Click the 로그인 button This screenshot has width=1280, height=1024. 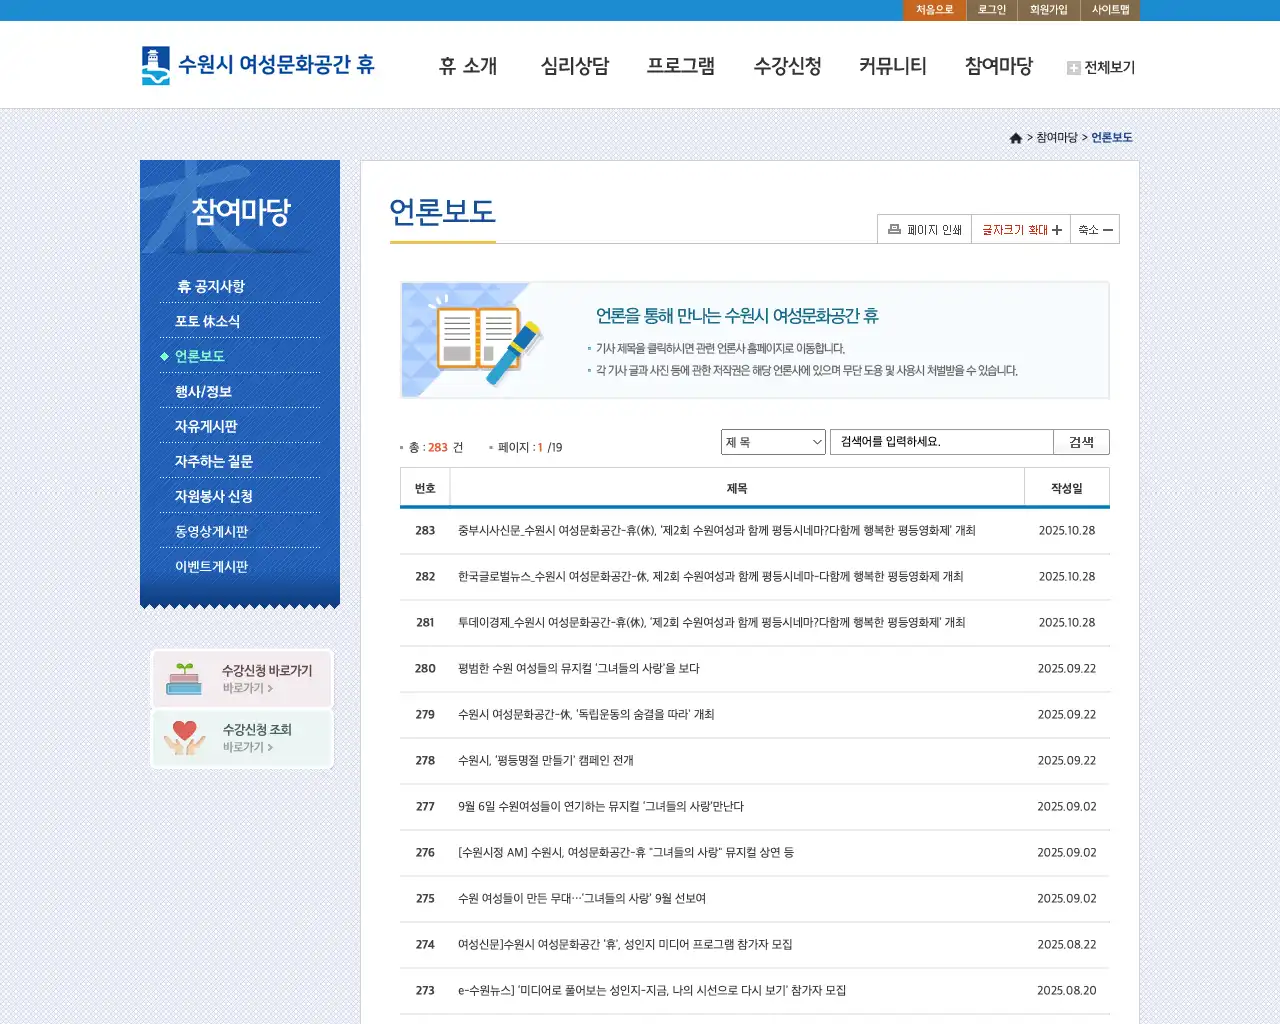pos(990,10)
